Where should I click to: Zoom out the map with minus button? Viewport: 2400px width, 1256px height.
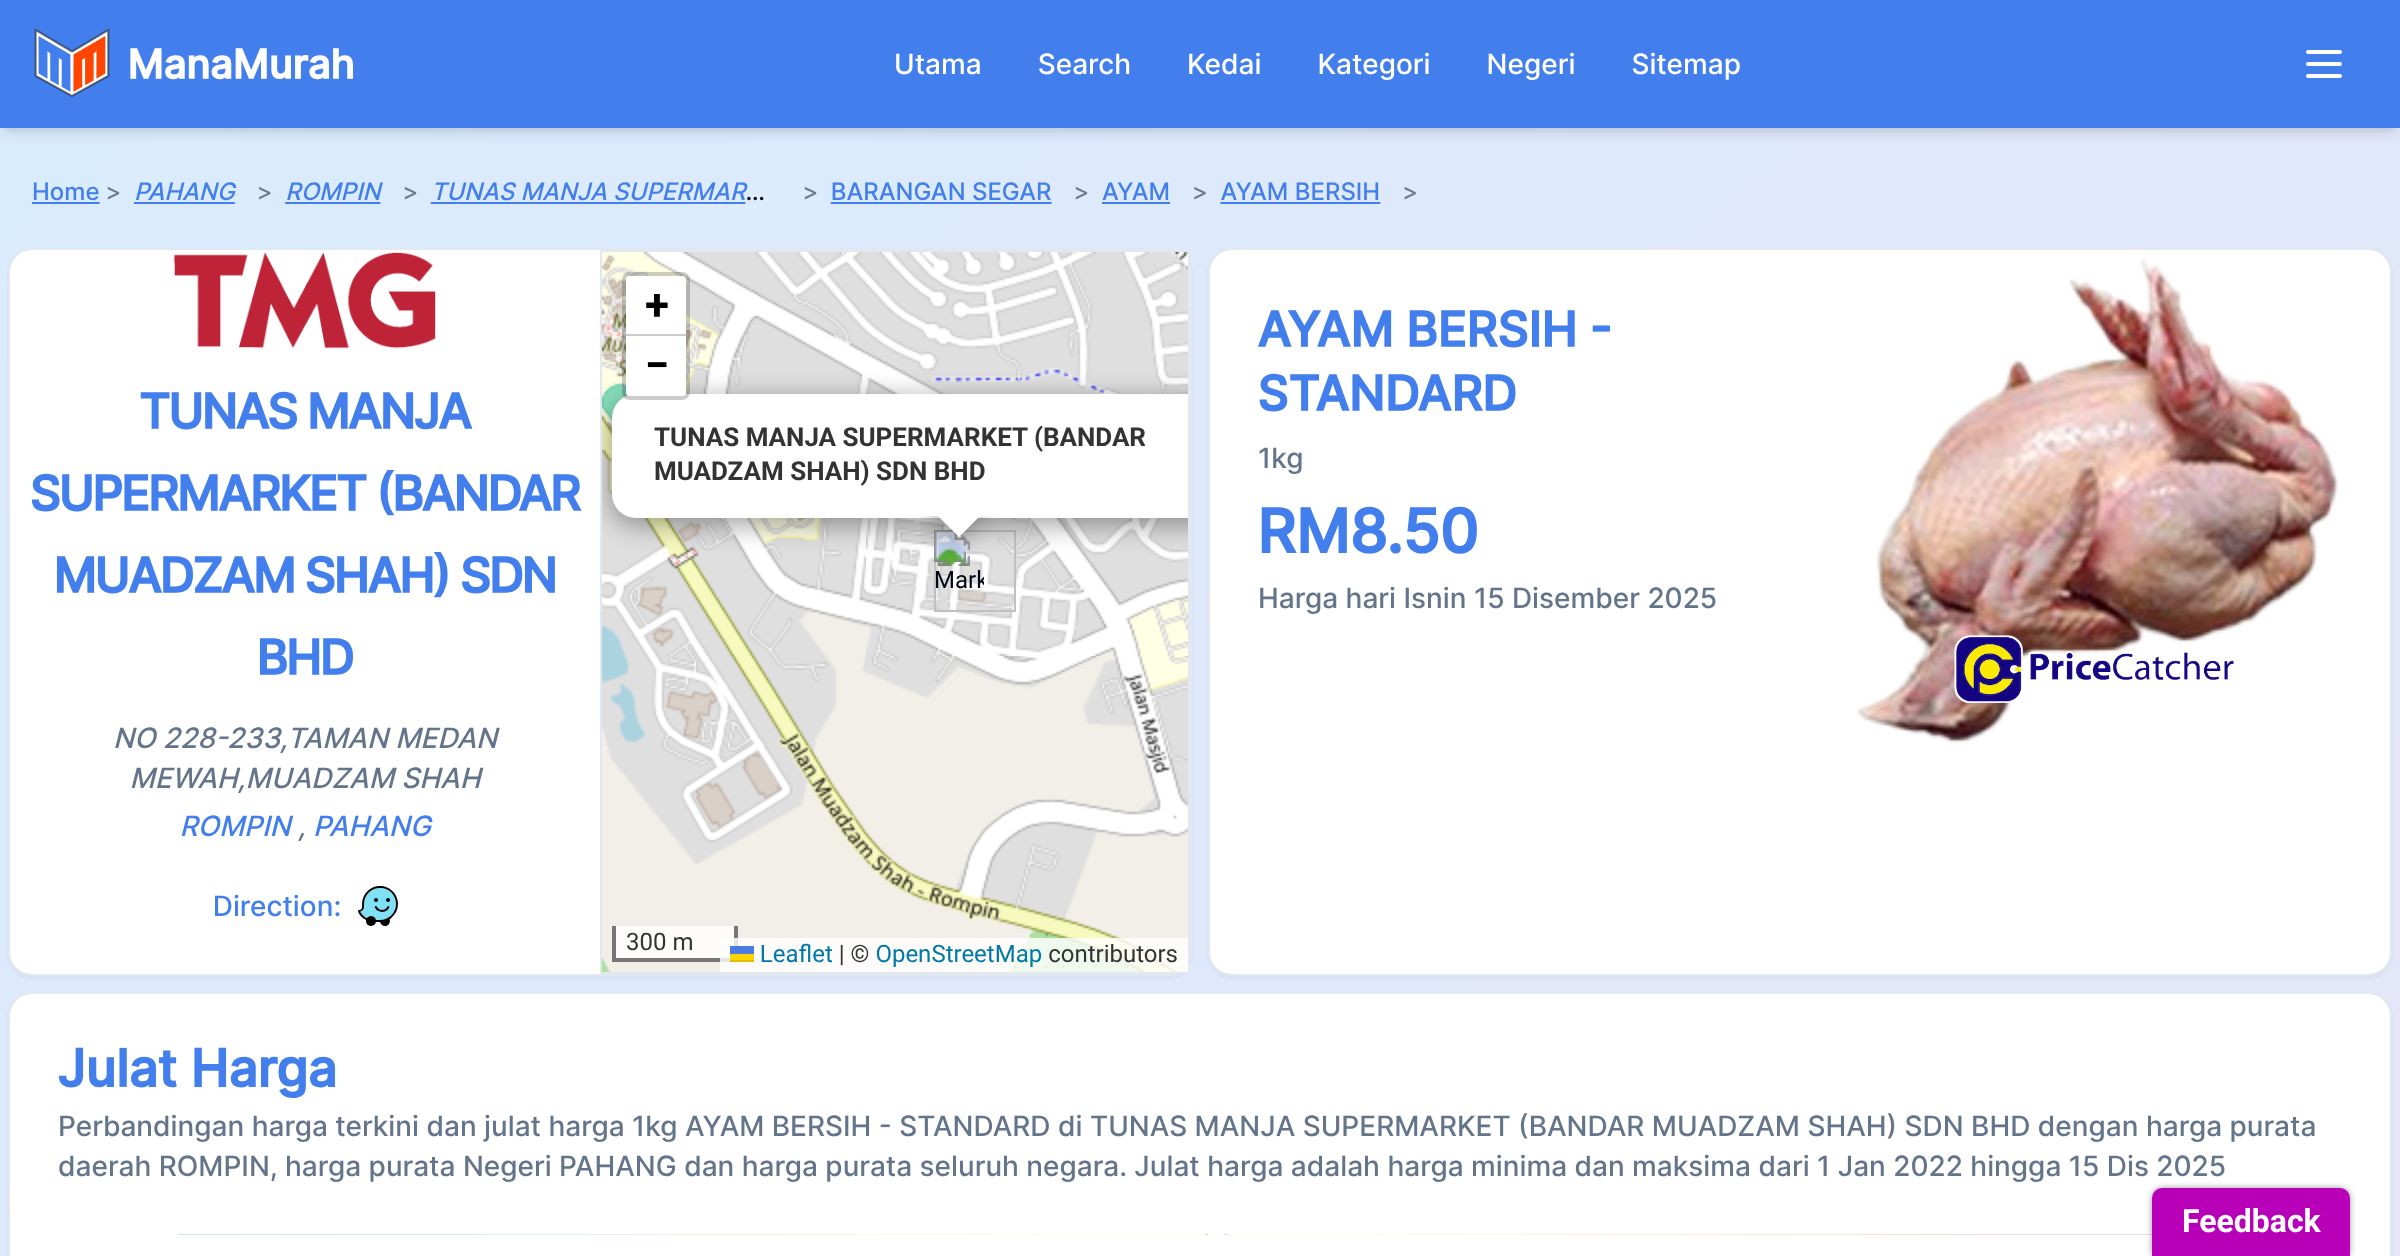656,365
